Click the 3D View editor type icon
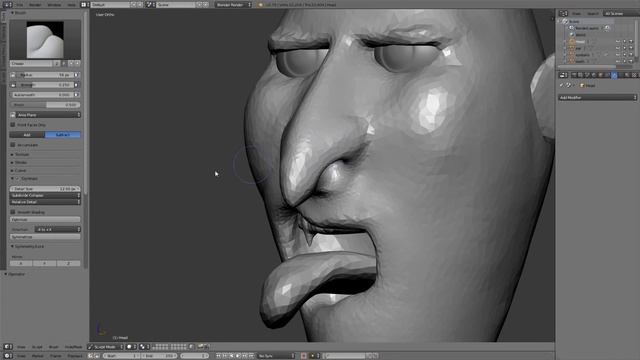This screenshot has height=360, width=640. pyautogui.click(x=8, y=347)
